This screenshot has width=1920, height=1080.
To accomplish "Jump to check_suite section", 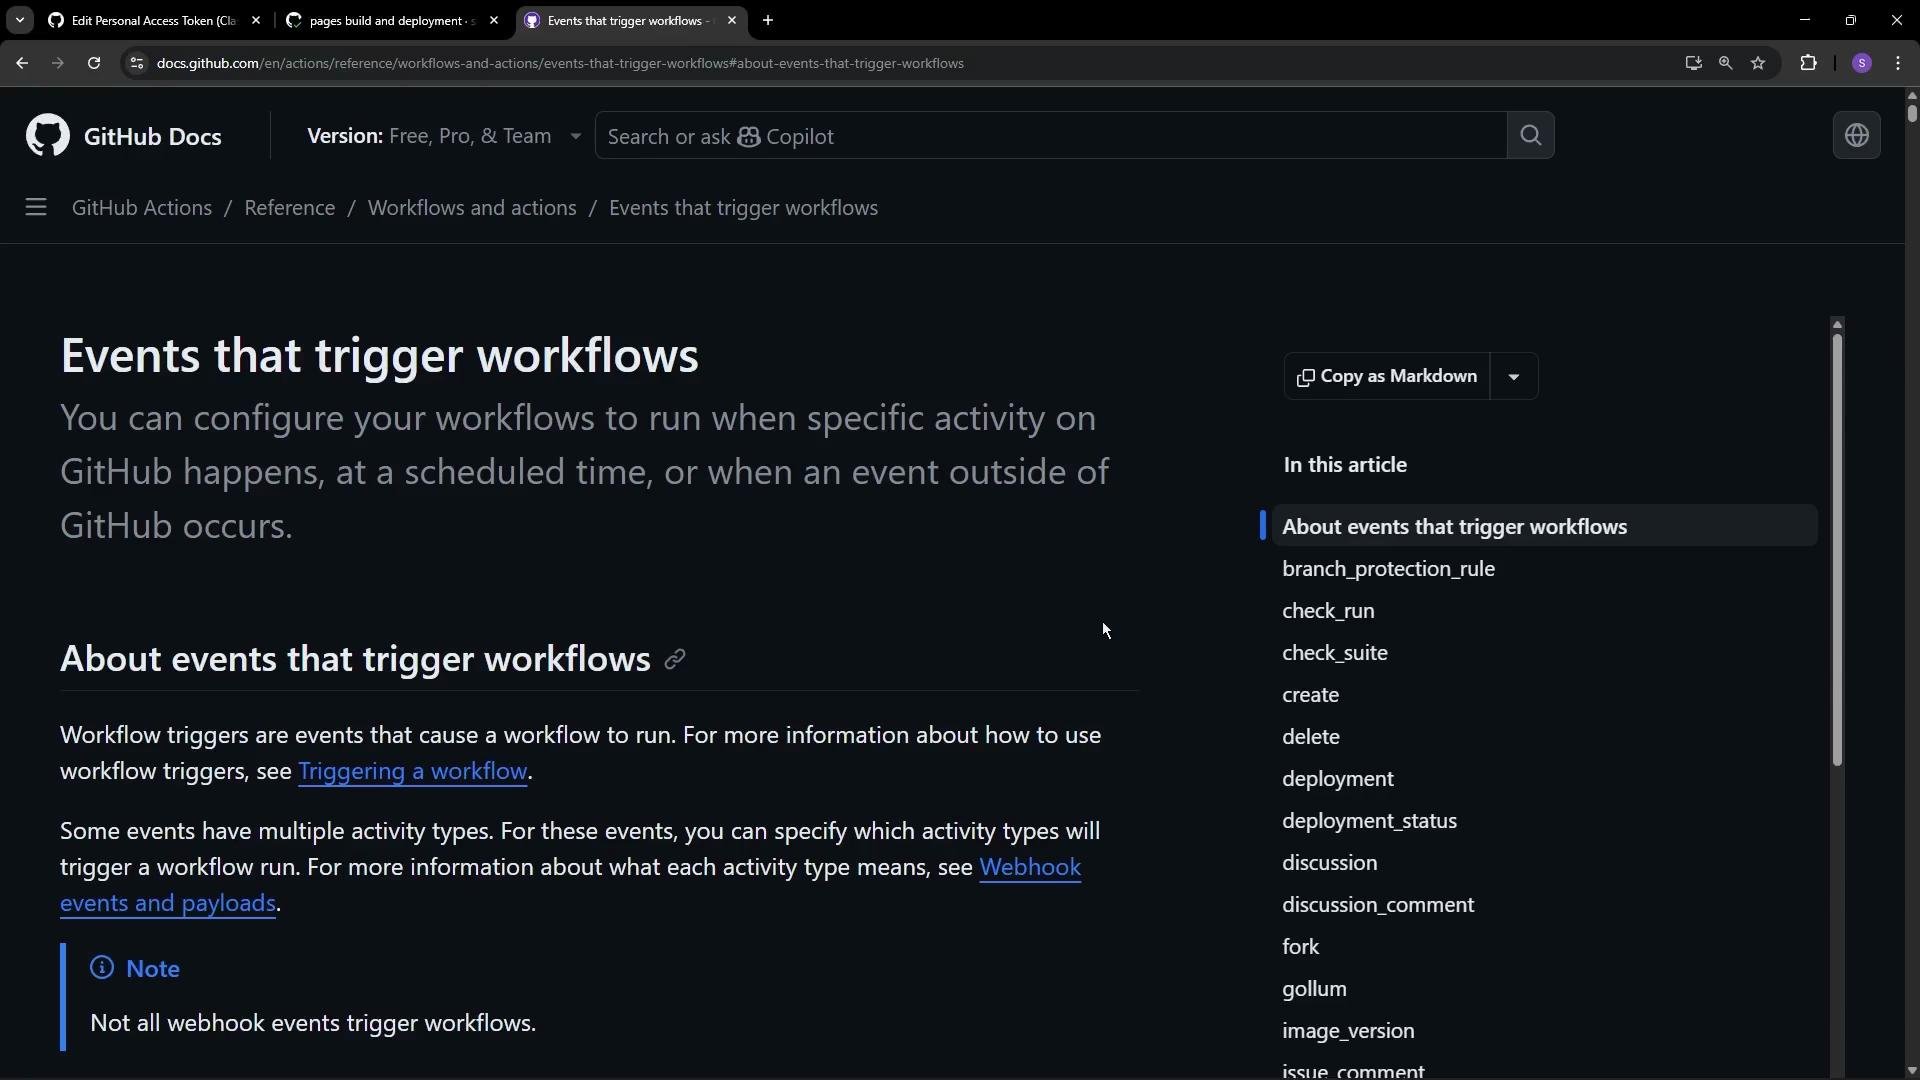I will click(1335, 653).
